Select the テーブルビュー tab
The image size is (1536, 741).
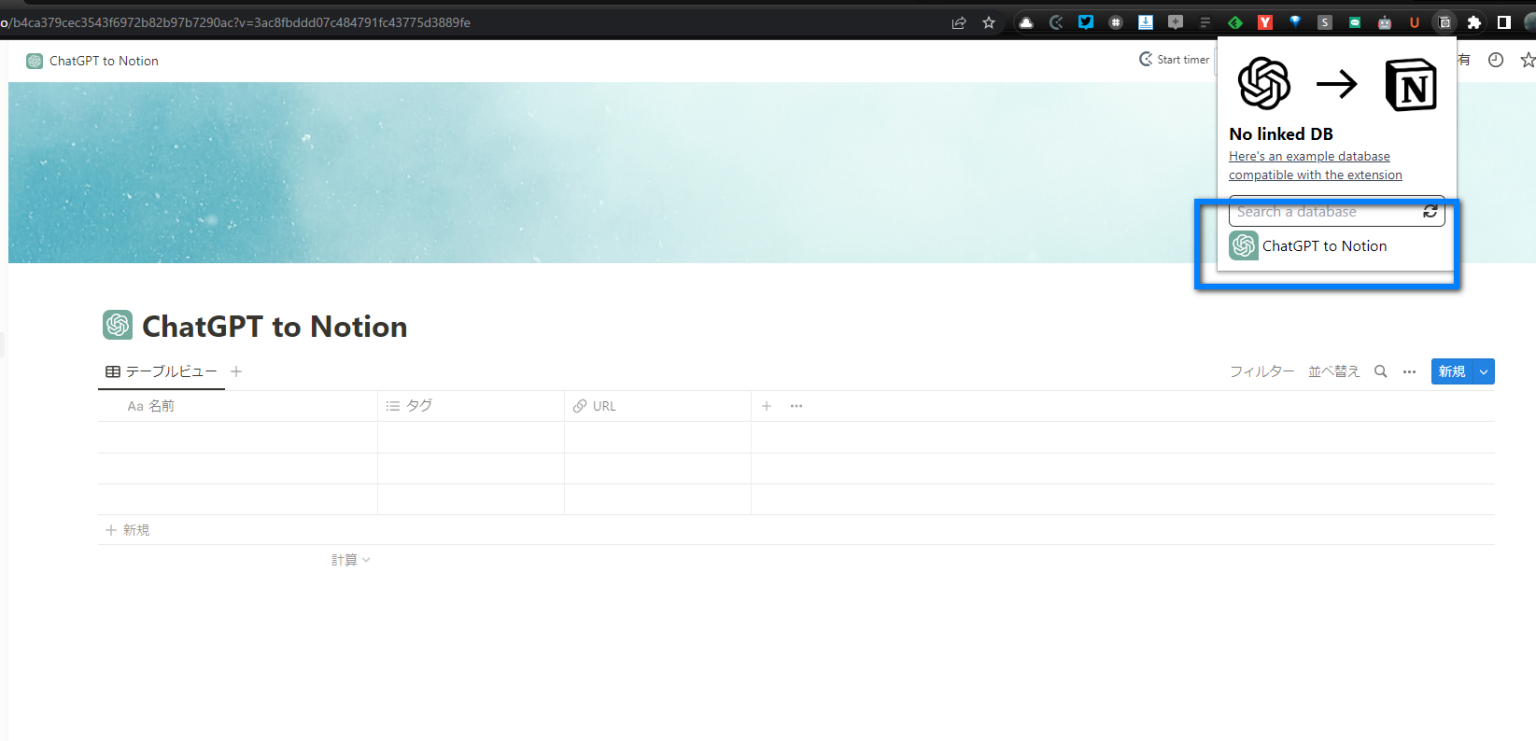[x=161, y=371]
